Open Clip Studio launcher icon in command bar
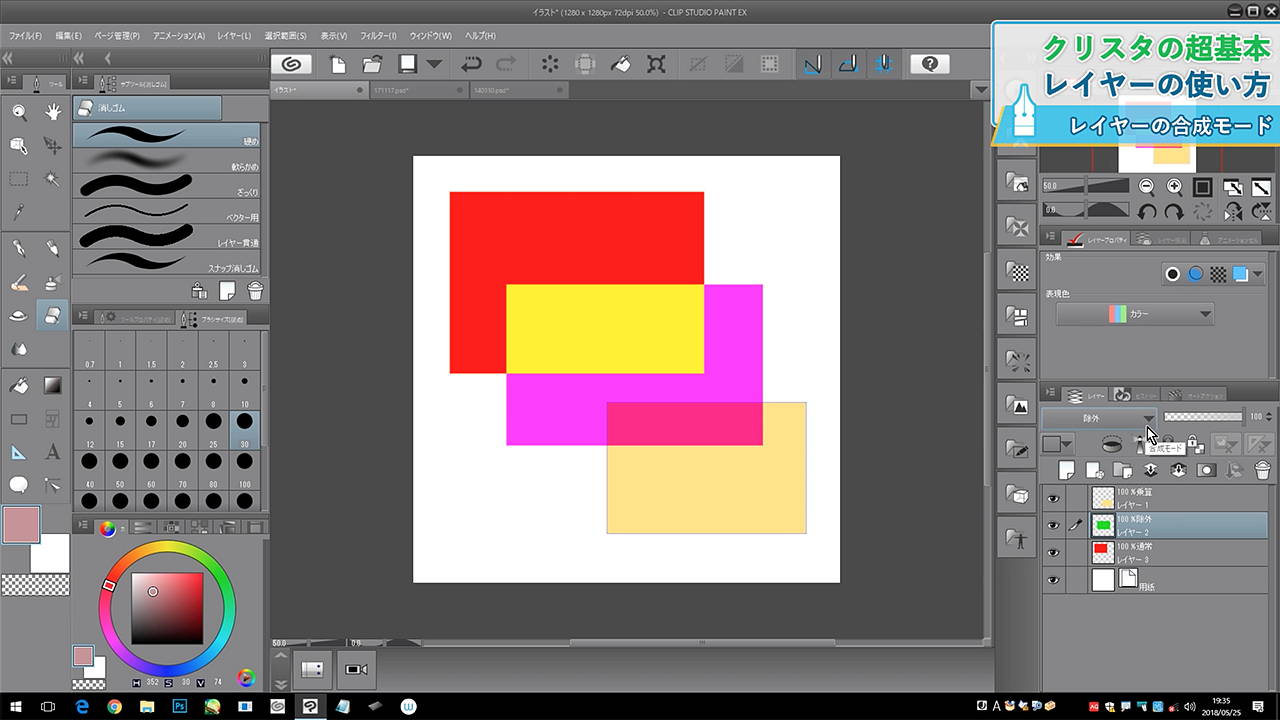The image size is (1280, 720). (291, 64)
